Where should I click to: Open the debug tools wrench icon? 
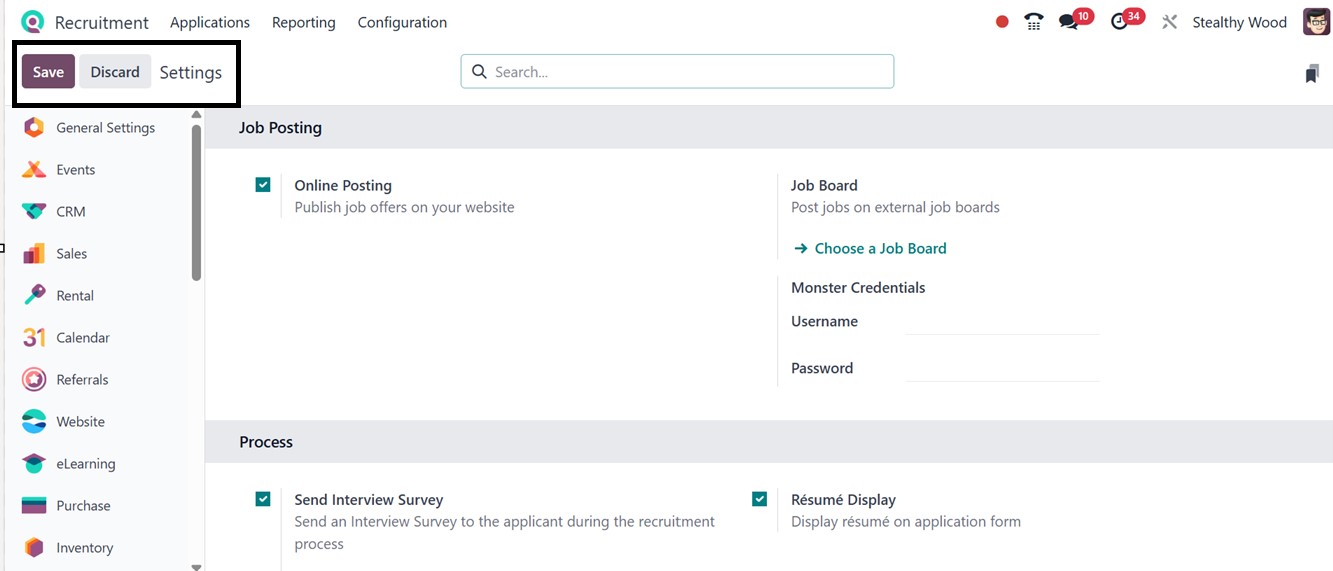[1169, 22]
